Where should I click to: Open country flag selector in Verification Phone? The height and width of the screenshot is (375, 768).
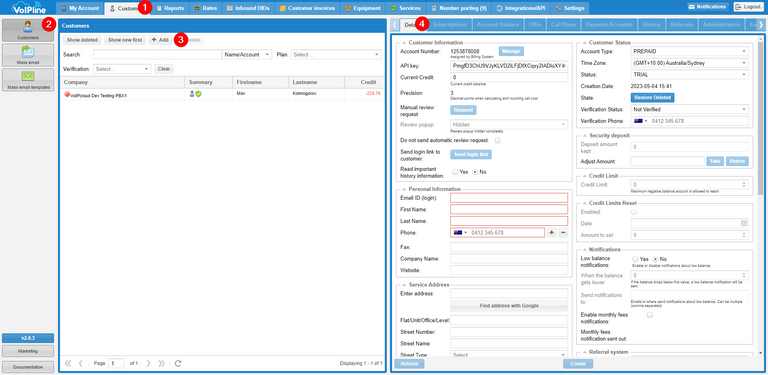pos(641,121)
